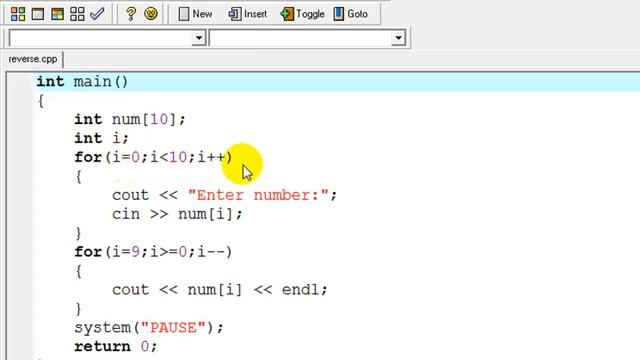Viewport: 640px width, 360px height.
Task: Click the "Enter number:" string literal
Action: tap(258, 195)
